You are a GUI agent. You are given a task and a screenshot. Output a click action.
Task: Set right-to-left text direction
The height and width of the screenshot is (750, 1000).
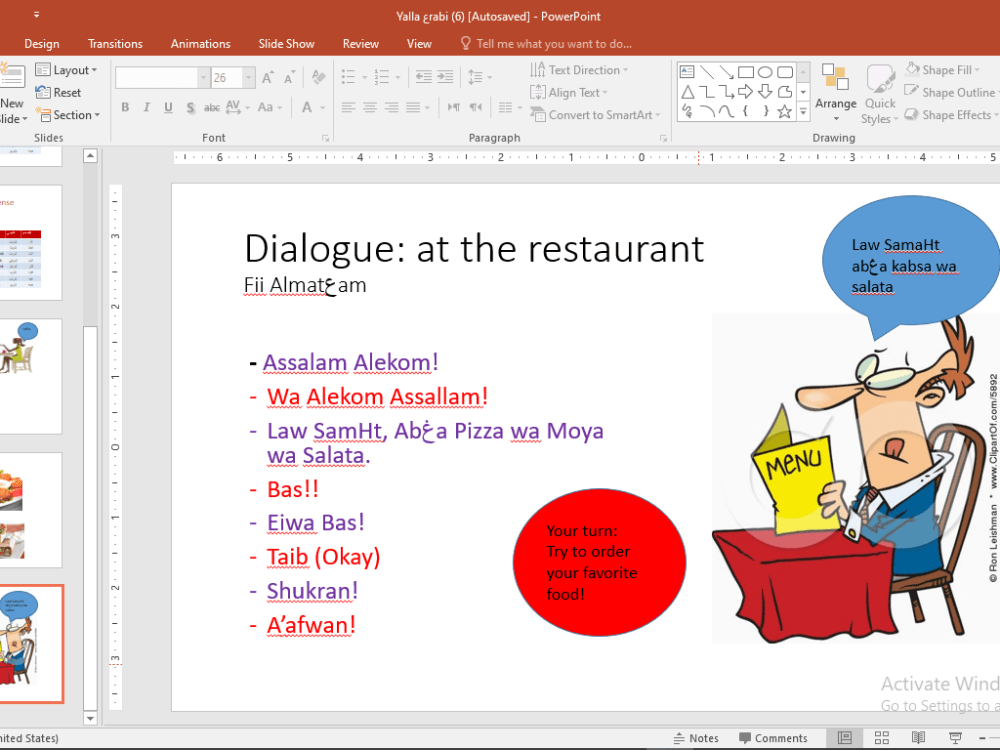point(476,107)
